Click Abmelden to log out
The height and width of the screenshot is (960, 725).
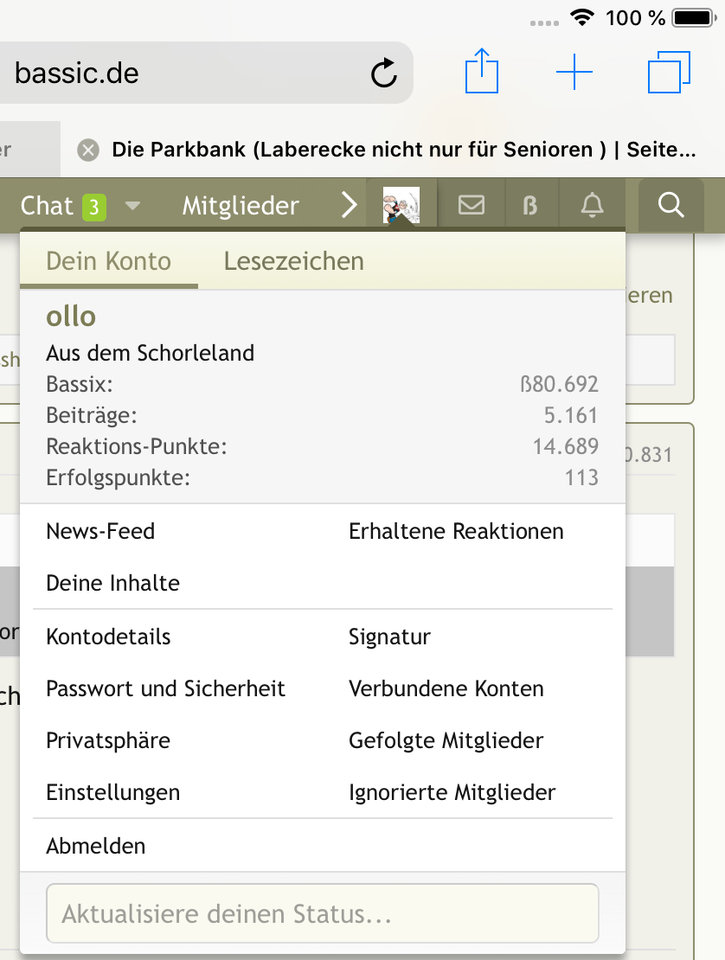[x=96, y=846]
